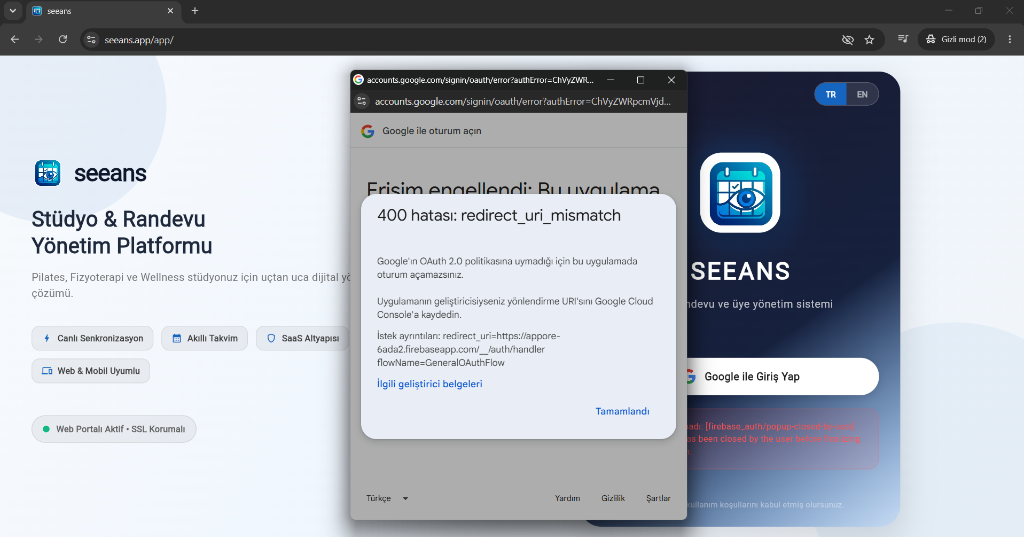Click the browser forward arrow
This screenshot has width=1024, height=537.
pyautogui.click(x=39, y=39)
